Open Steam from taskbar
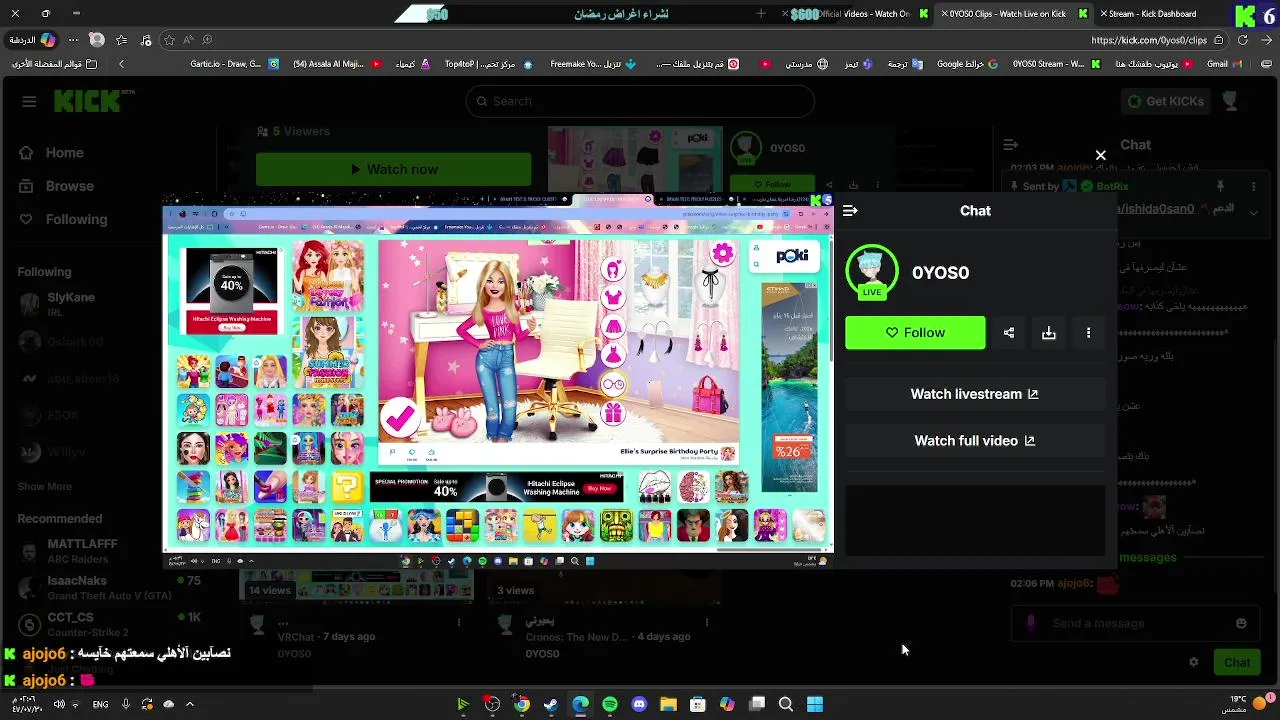The height and width of the screenshot is (720, 1280). click(x=551, y=704)
